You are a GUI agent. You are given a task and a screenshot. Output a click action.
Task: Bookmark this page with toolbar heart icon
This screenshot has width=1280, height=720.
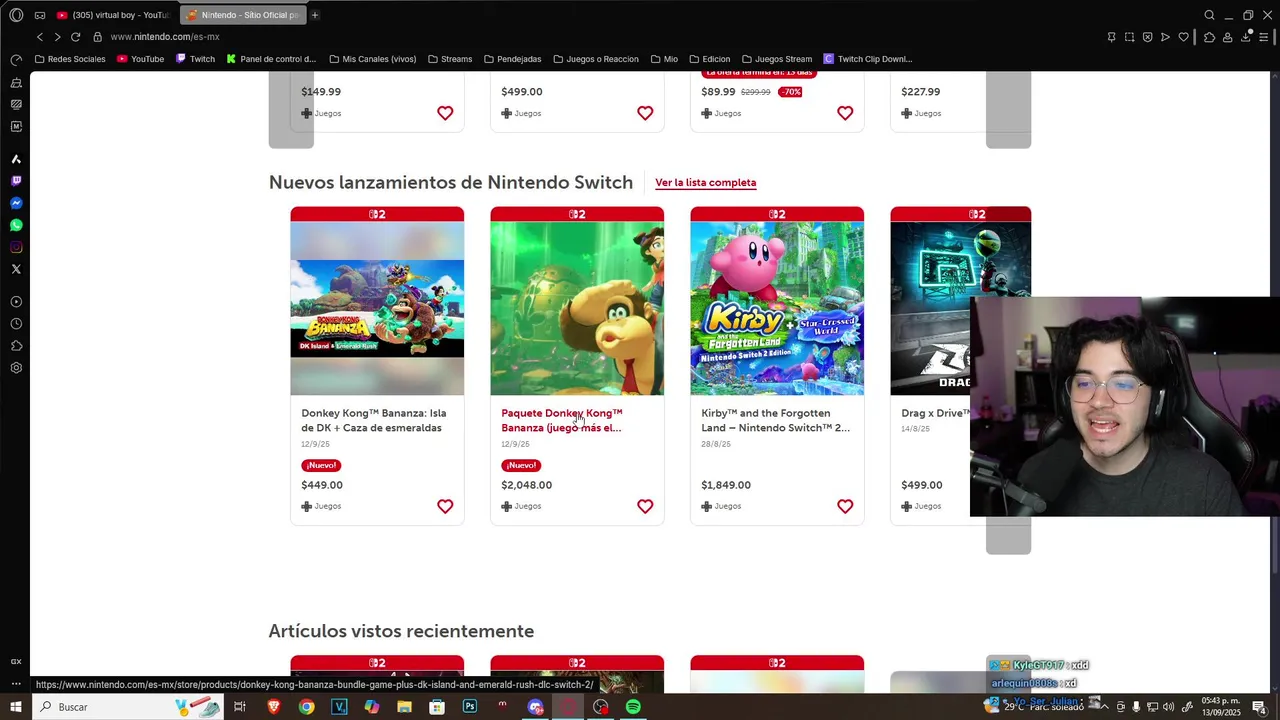coord(1183,37)
